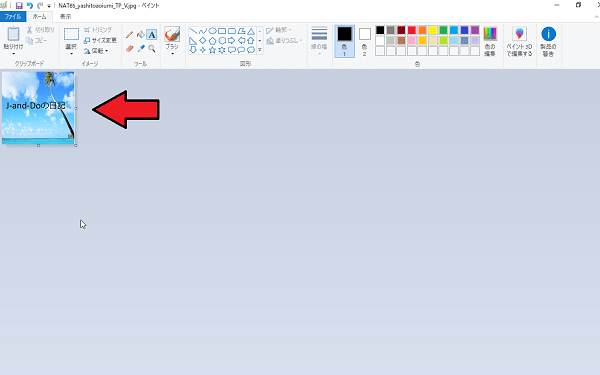Choose the Down arrow shape

193,50
